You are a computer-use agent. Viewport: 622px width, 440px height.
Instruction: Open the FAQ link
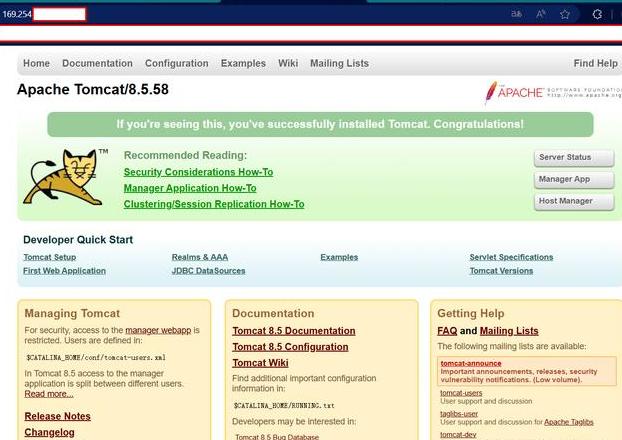[x=447, y=331]
